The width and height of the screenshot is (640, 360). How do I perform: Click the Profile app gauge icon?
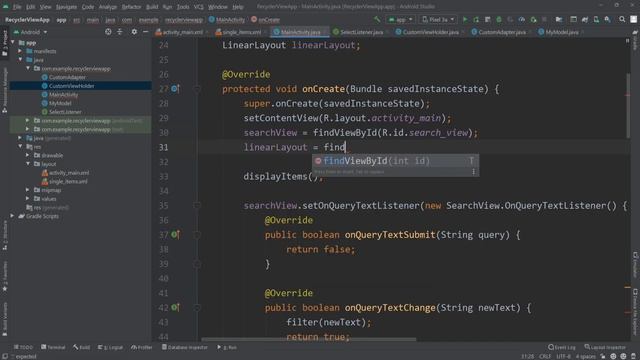pos(522,19)
